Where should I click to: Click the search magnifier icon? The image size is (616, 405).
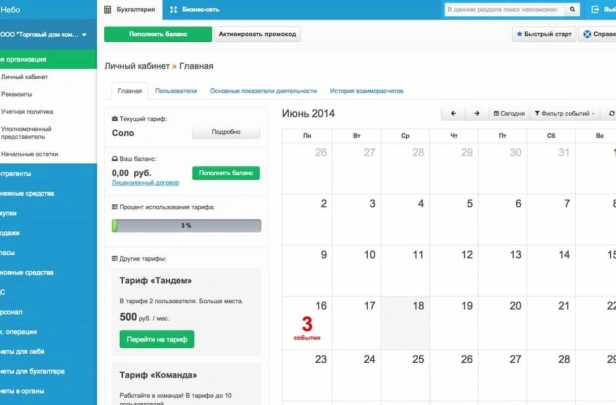click(x=572, y=9)
